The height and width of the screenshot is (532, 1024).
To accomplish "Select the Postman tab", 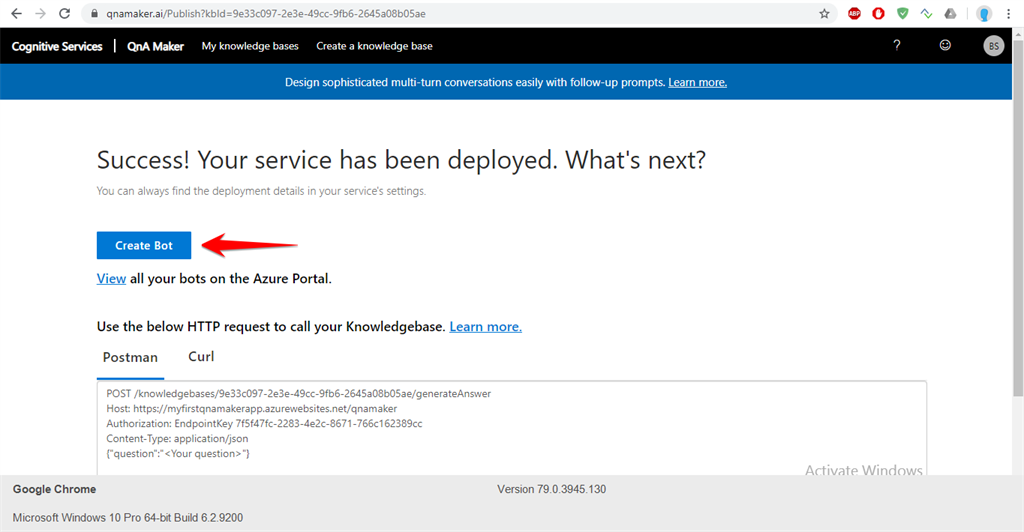I will pyautogui.click(x=130, y=357).
